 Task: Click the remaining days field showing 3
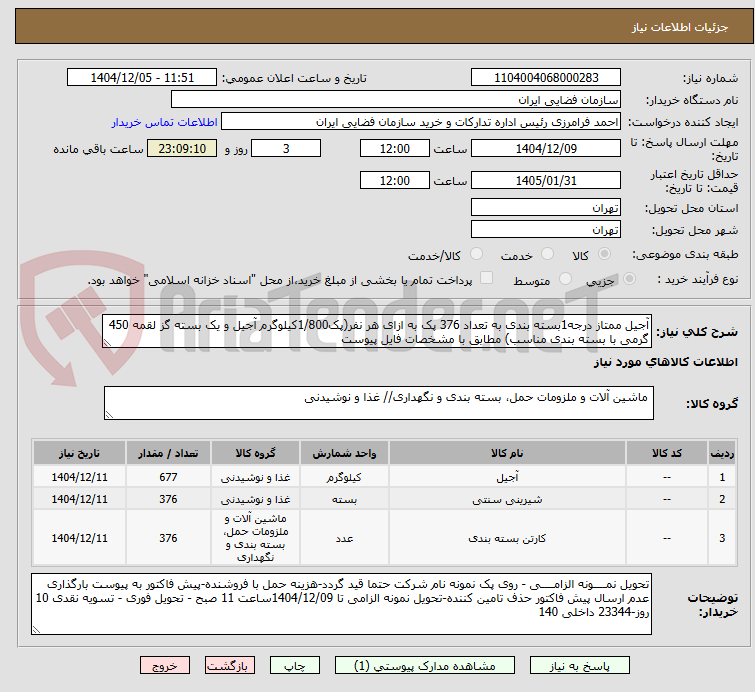[x=286, y=148]
